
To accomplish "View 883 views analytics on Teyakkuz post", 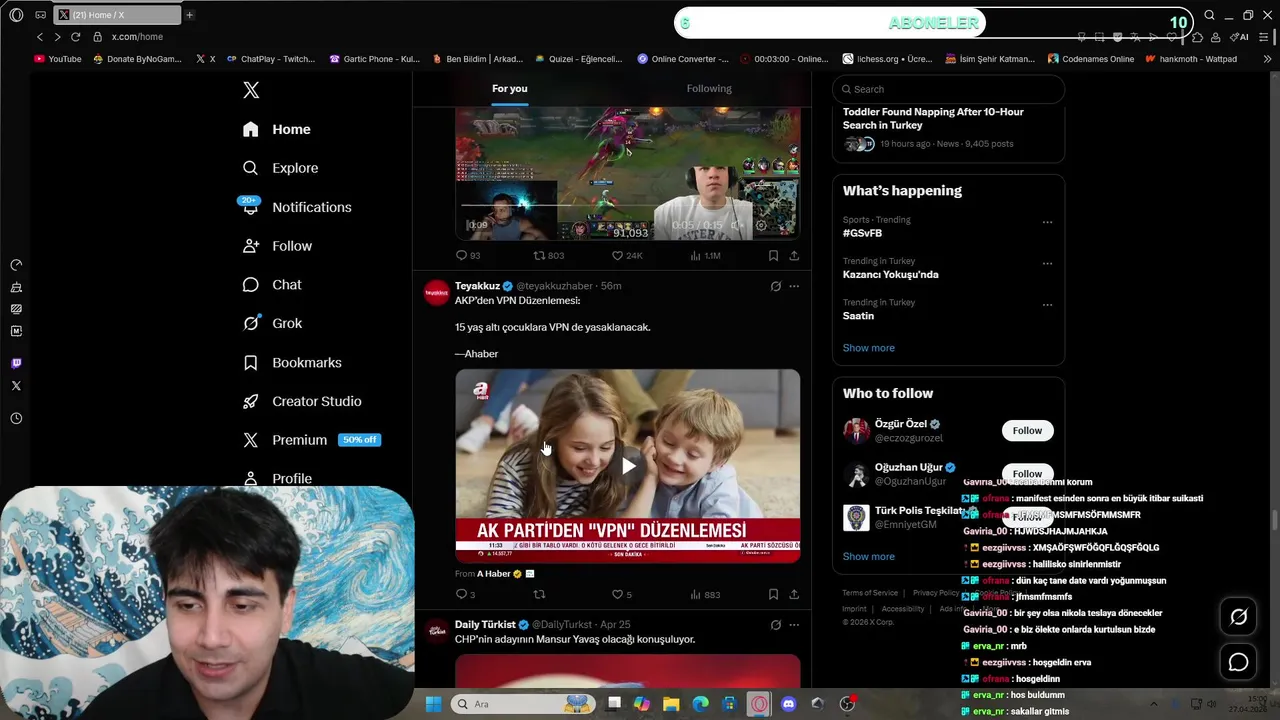I will click(705, 594).
